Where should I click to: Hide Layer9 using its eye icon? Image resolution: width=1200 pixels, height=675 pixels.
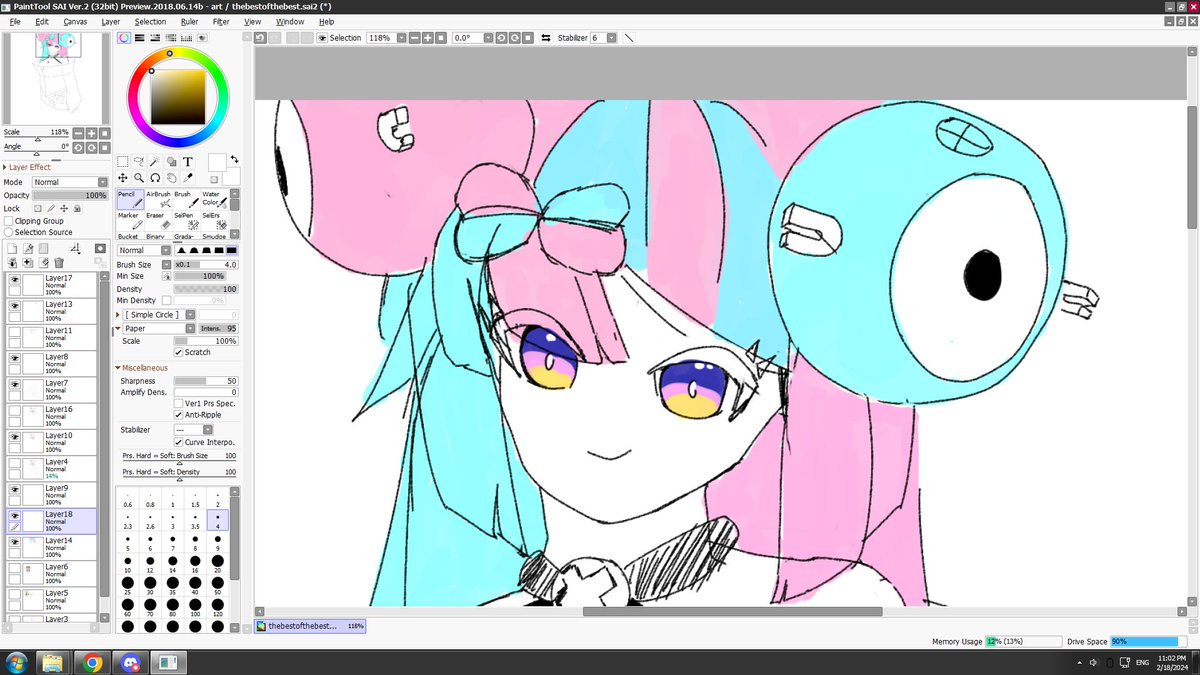point(14,489)
